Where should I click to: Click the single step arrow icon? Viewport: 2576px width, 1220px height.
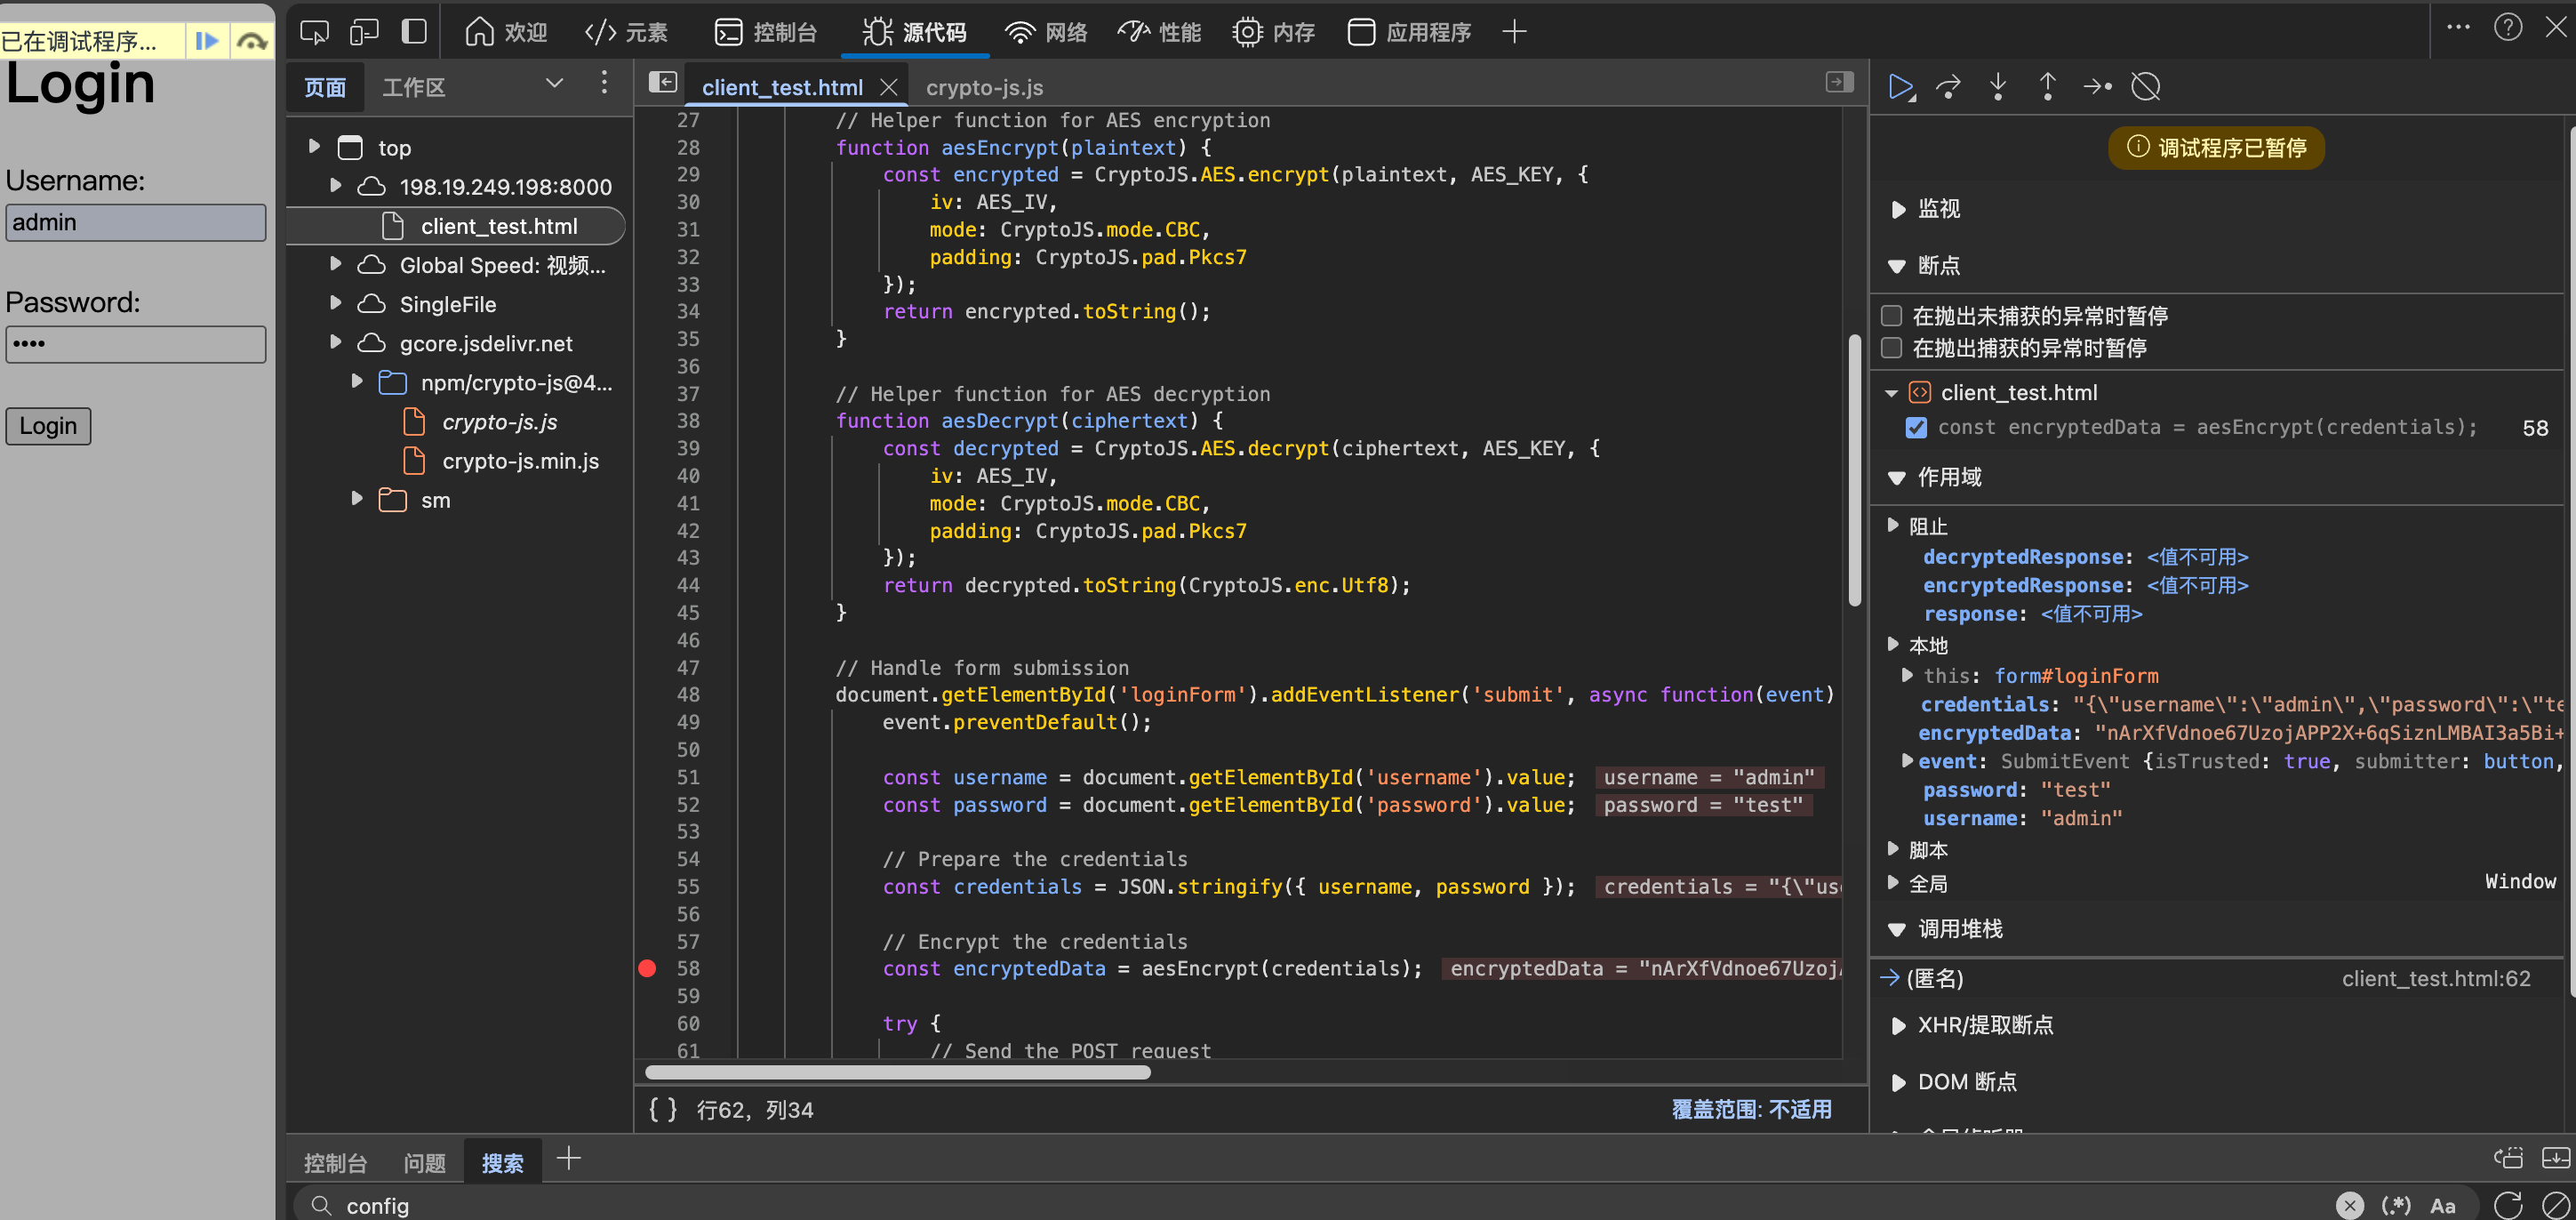pos(2097,87)
